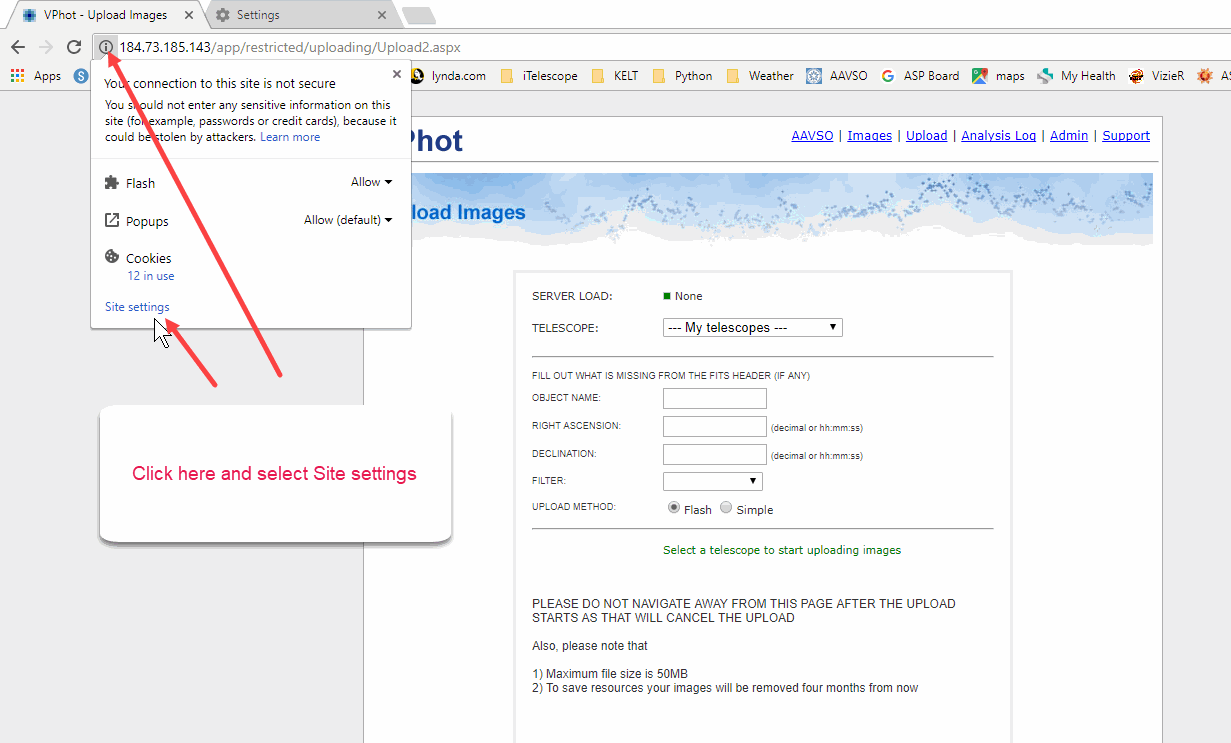Expand the Flash permission dropdown
Viewport: 1231px width, 743px height.
371,182
